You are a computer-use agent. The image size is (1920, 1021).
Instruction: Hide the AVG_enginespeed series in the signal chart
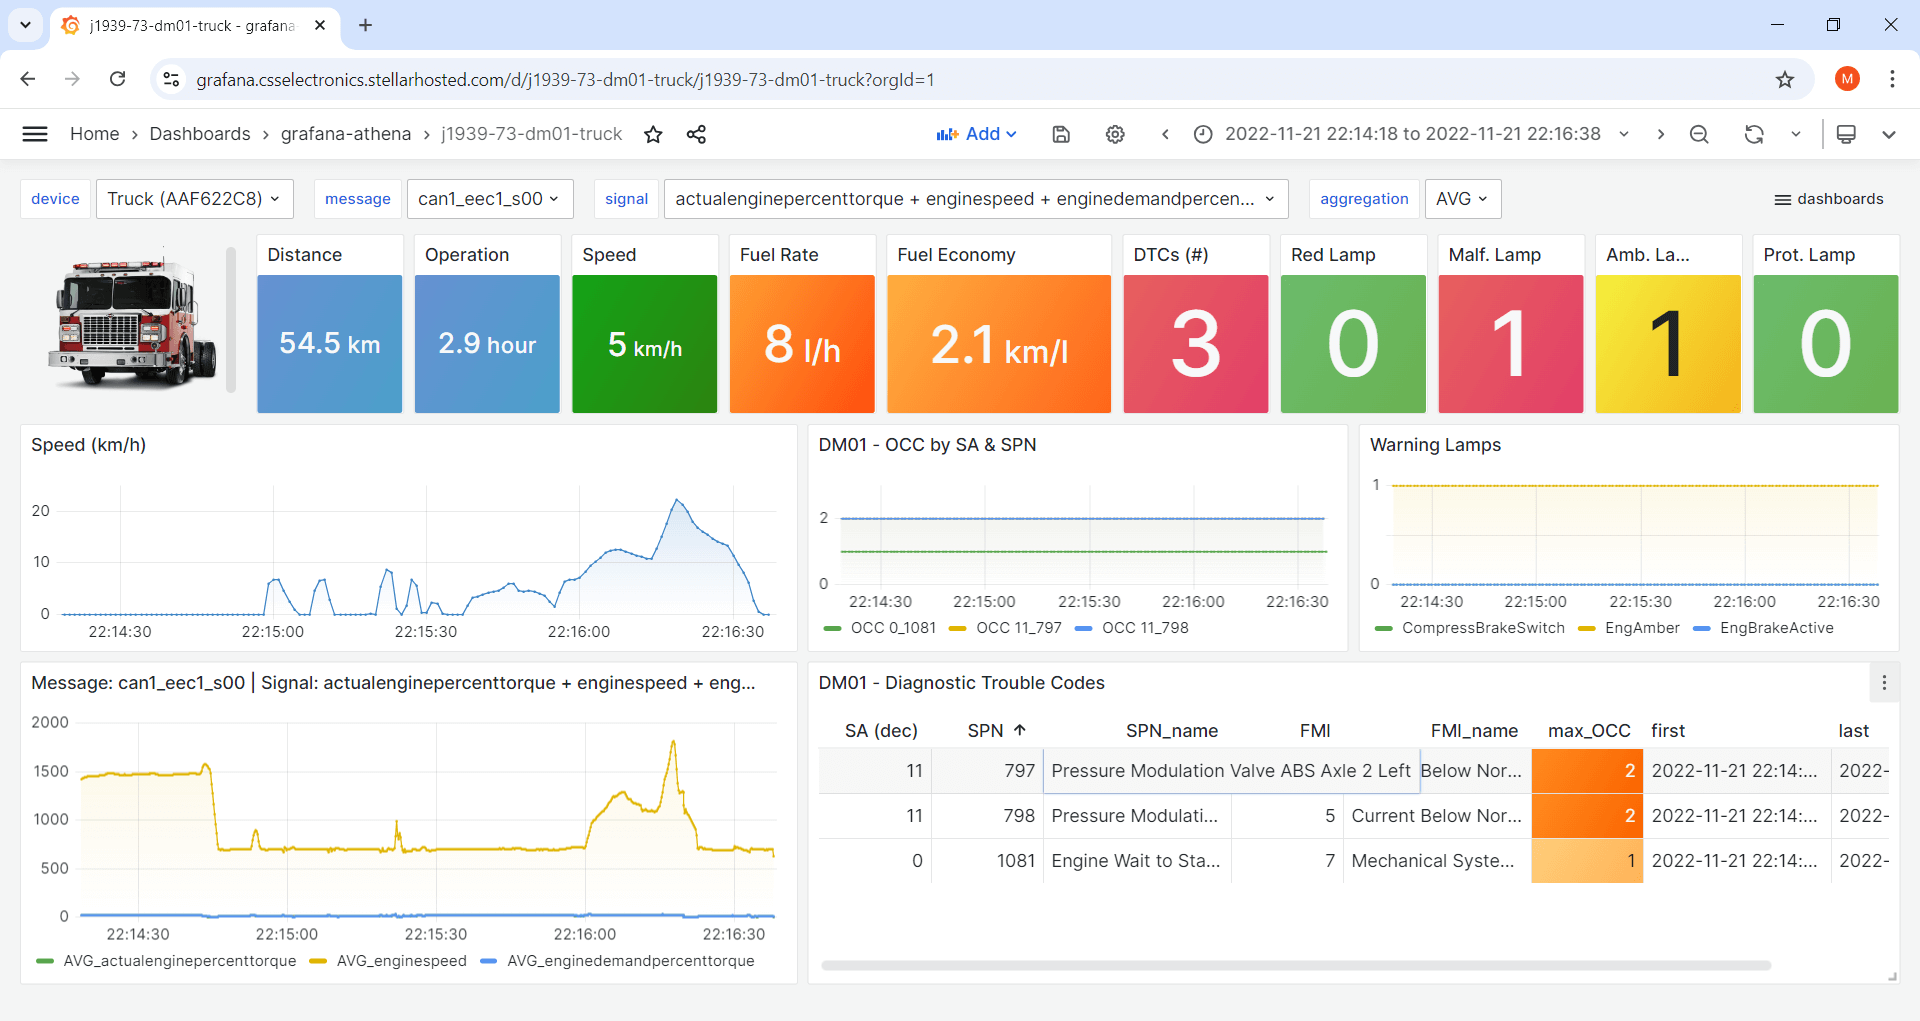[400, 961]
